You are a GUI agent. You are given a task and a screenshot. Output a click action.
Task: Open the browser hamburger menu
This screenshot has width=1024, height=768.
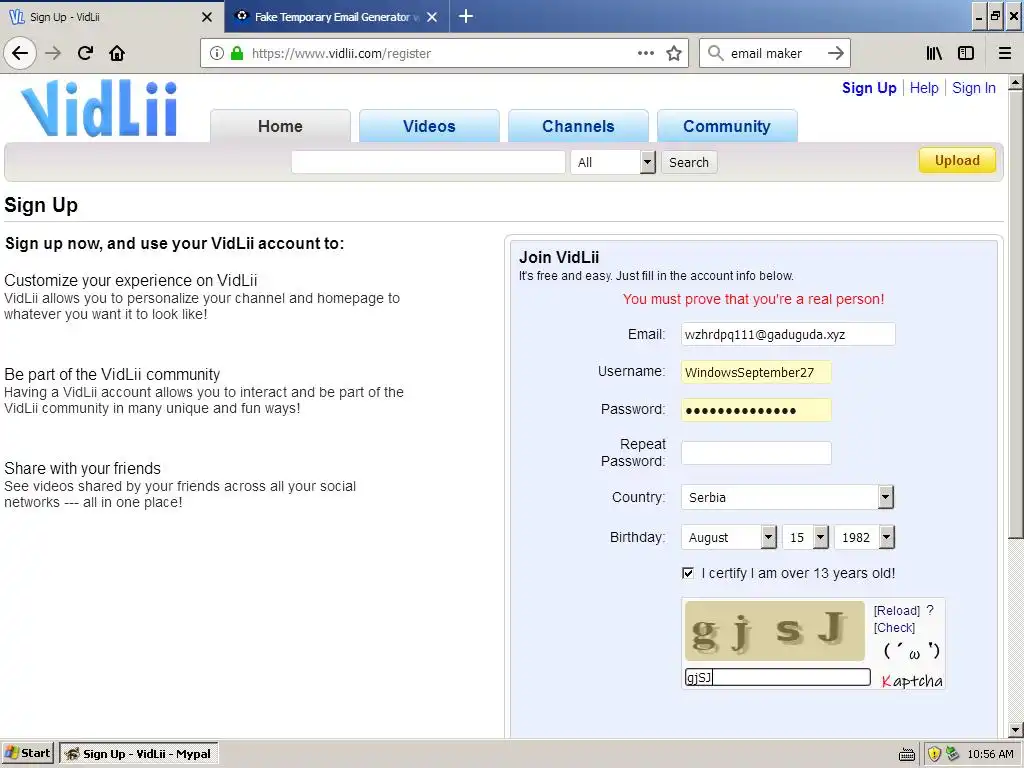[1005, 53]
